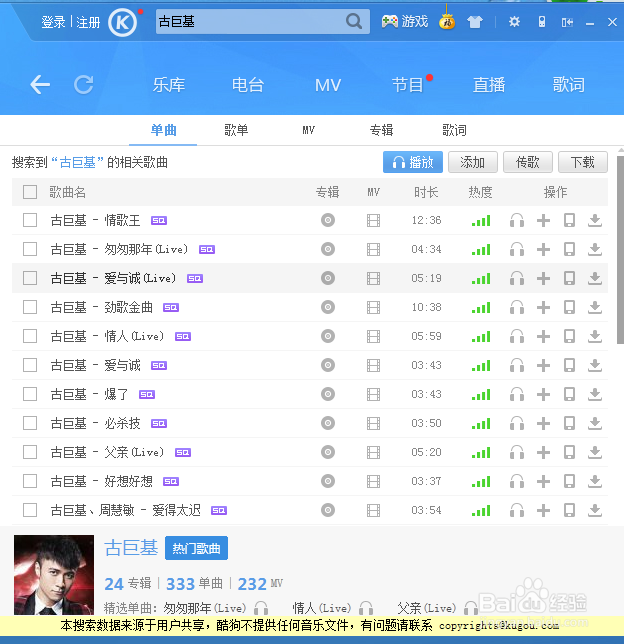Screen dimensions: 624x644
Task: Open the 古巨基 artist name link
Action: point(131,548)
